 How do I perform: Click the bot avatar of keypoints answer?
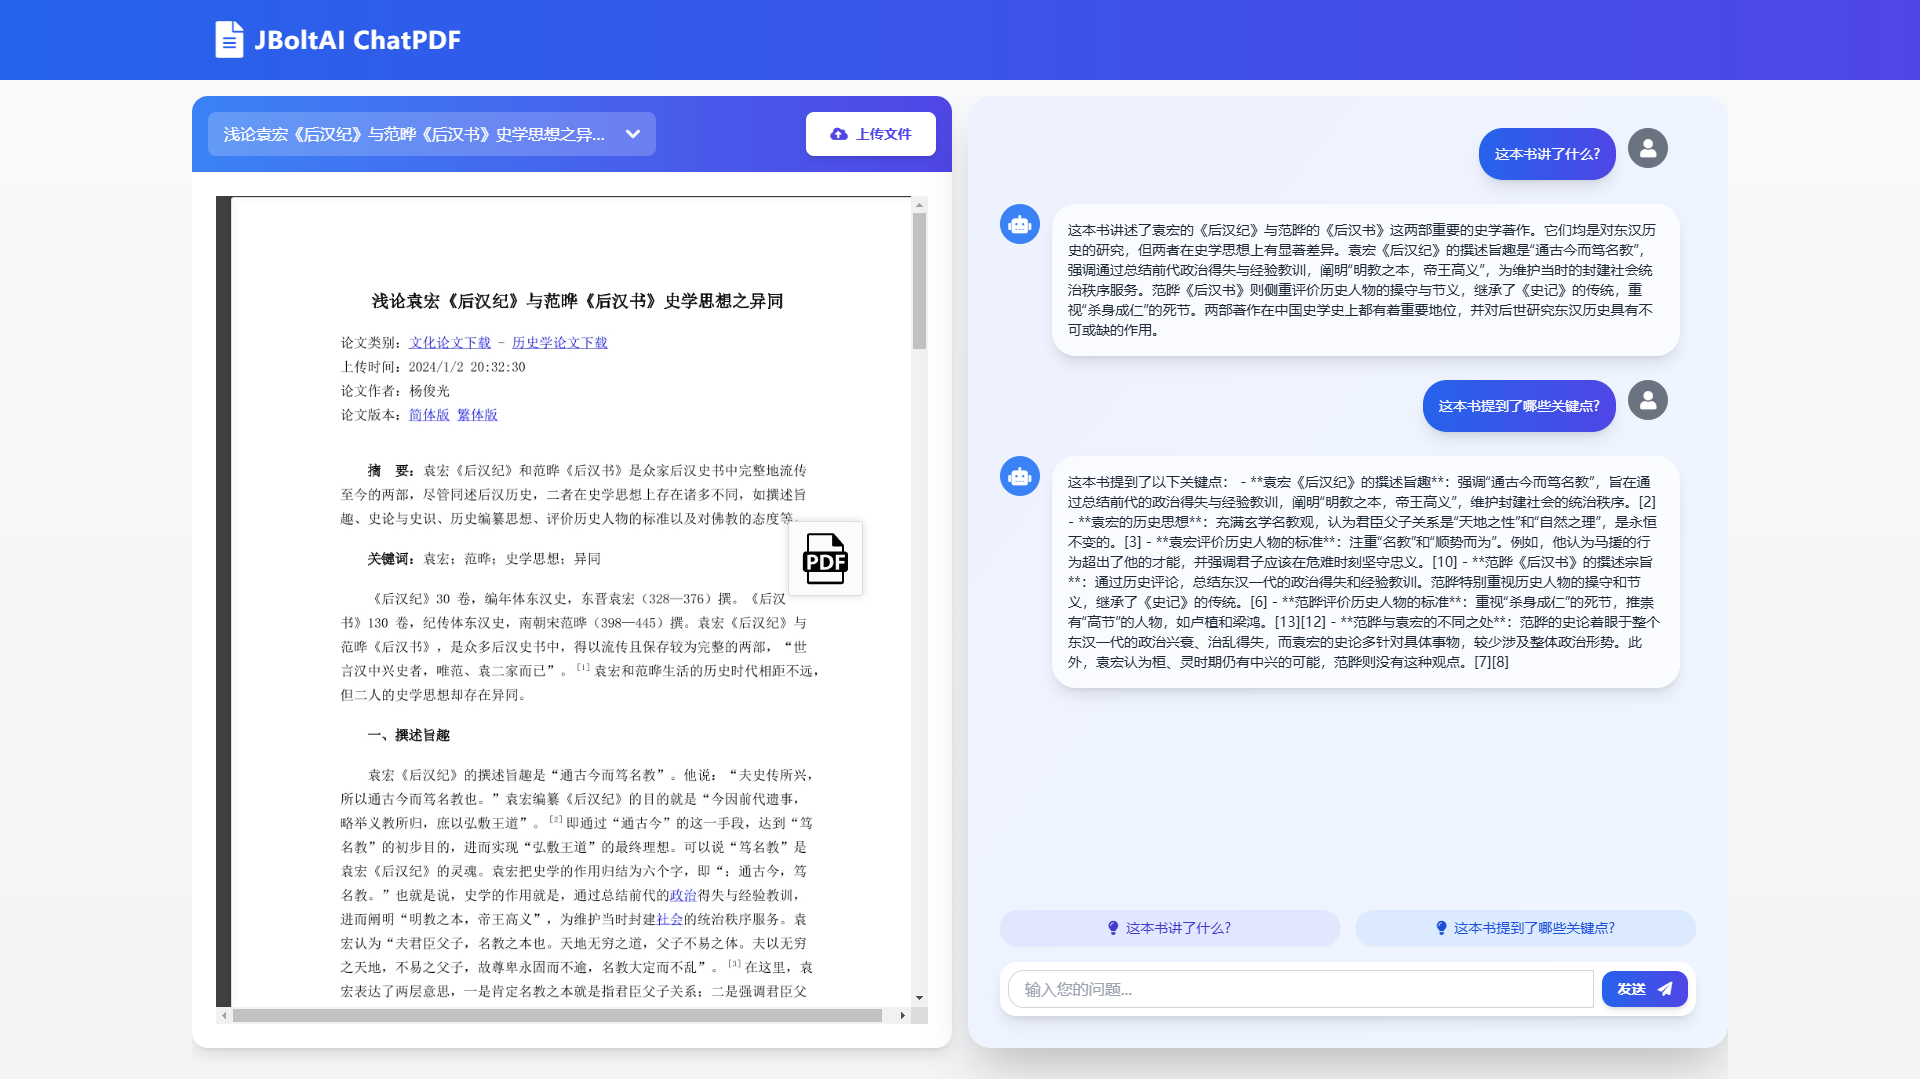[x=1020, y=476]
